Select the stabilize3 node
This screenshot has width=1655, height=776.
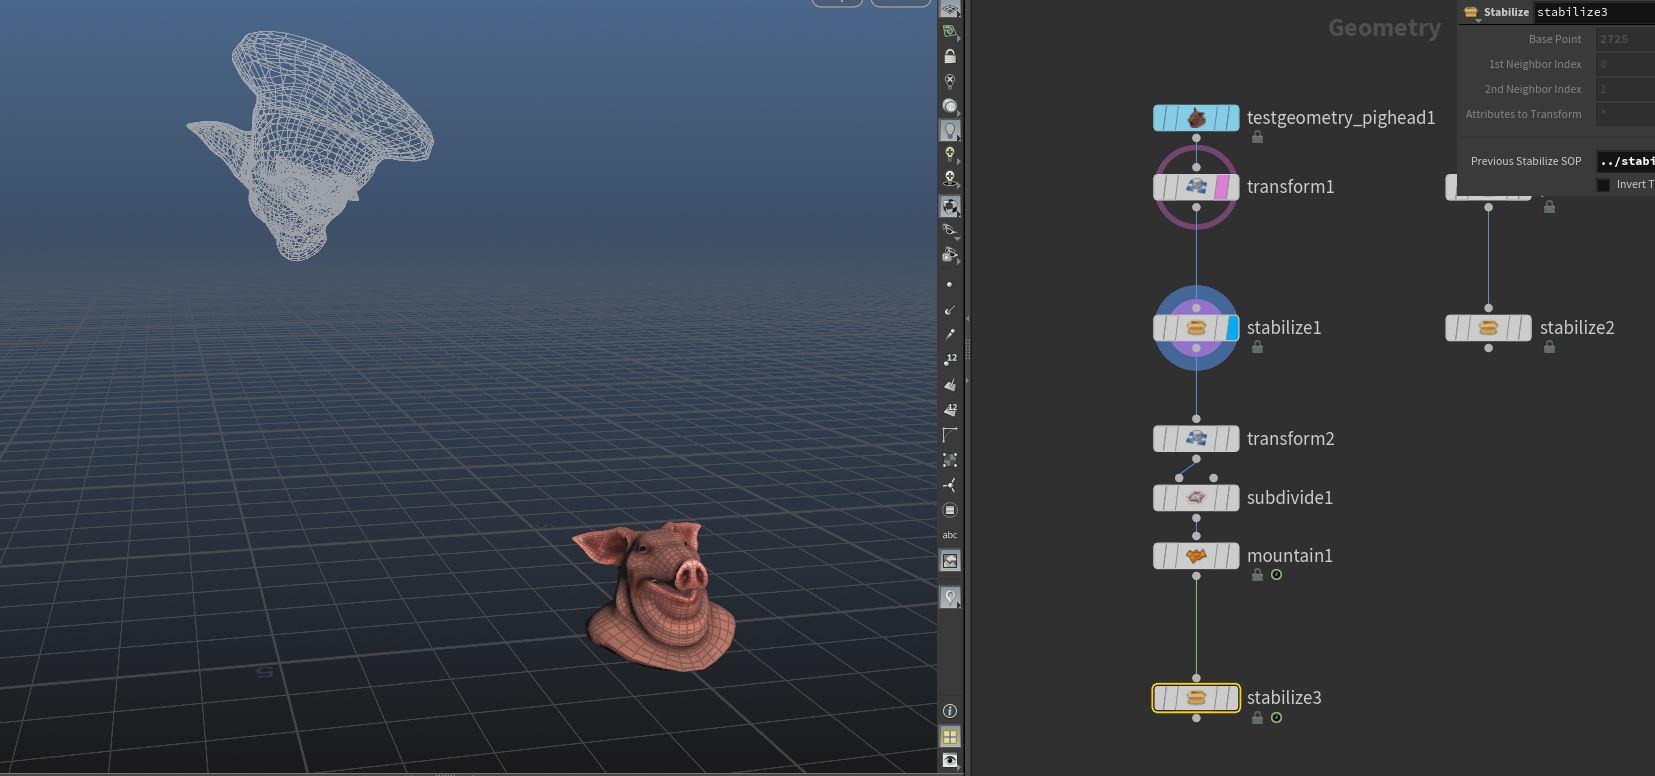click(x=1196, y=698)
